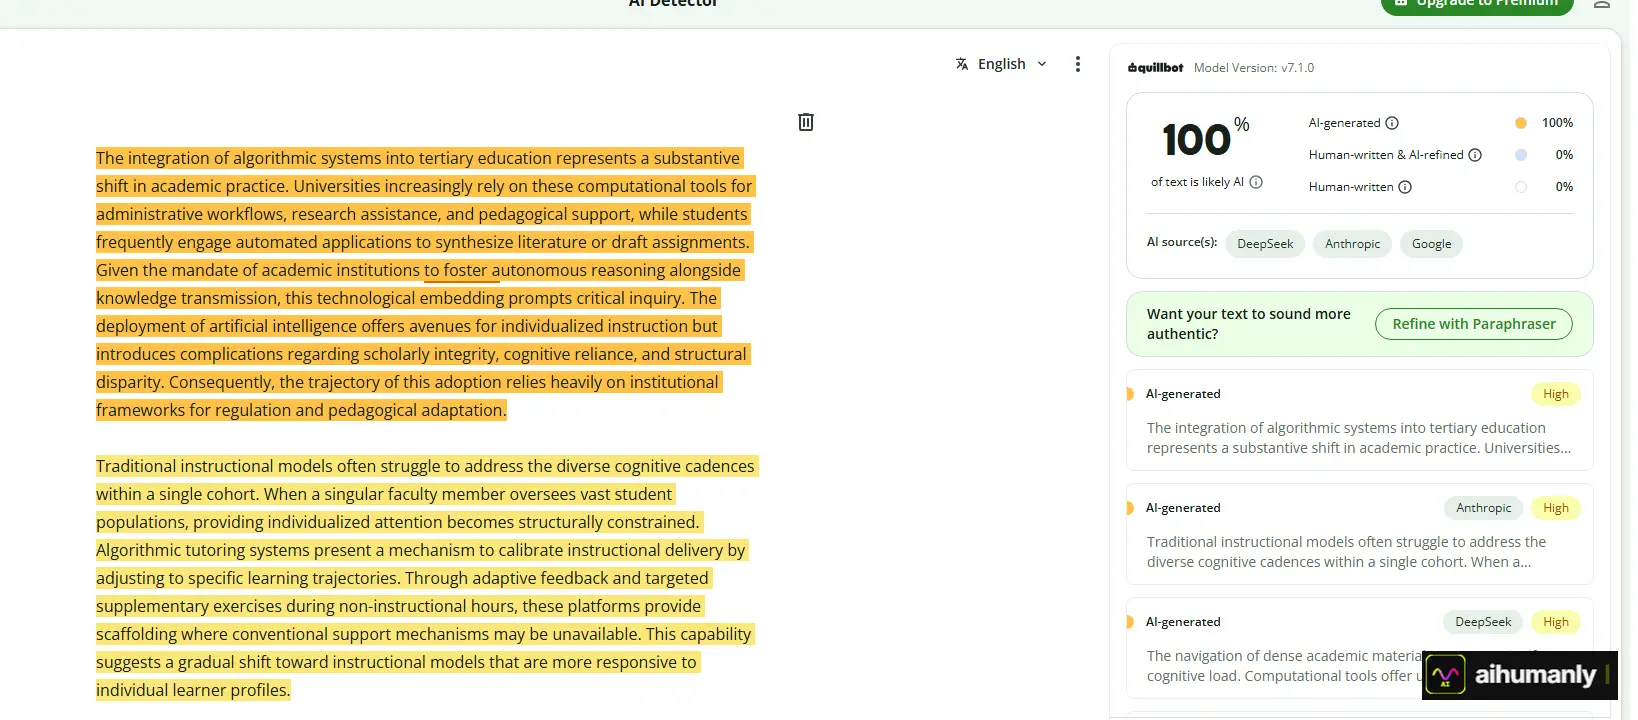
Task: Open first AI-generated result card about algorithmic systems
Action: tap(1359, 420)
